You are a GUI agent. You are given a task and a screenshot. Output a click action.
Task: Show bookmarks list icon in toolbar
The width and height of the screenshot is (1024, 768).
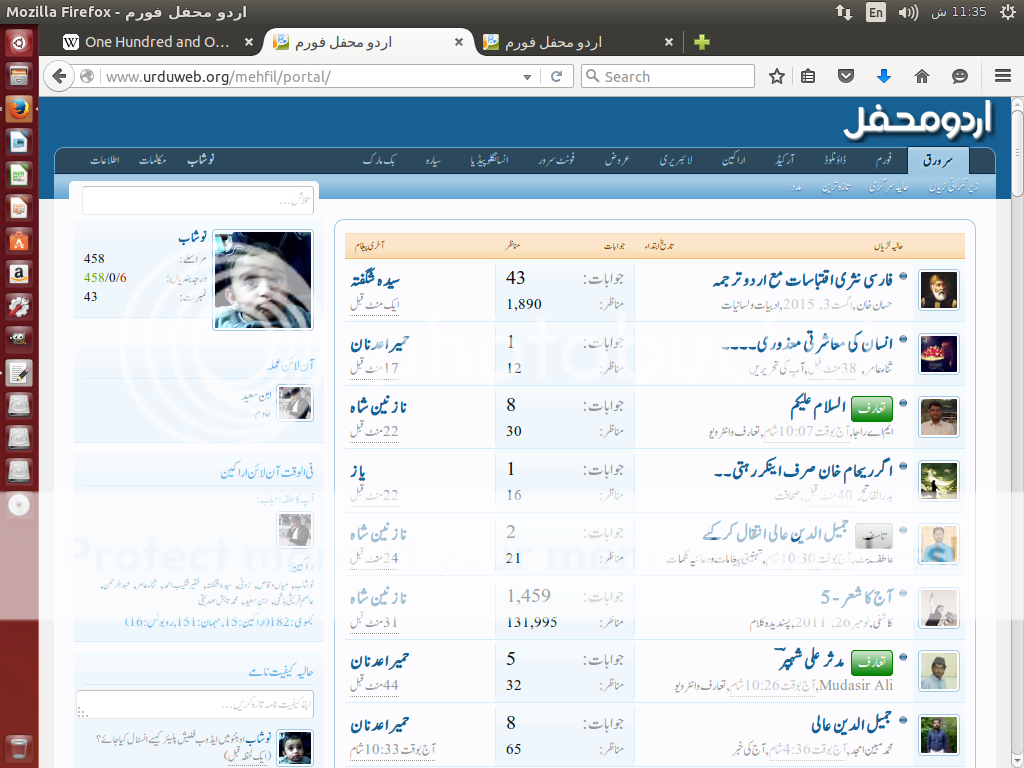pyautogui.click(x=809, y=77)
